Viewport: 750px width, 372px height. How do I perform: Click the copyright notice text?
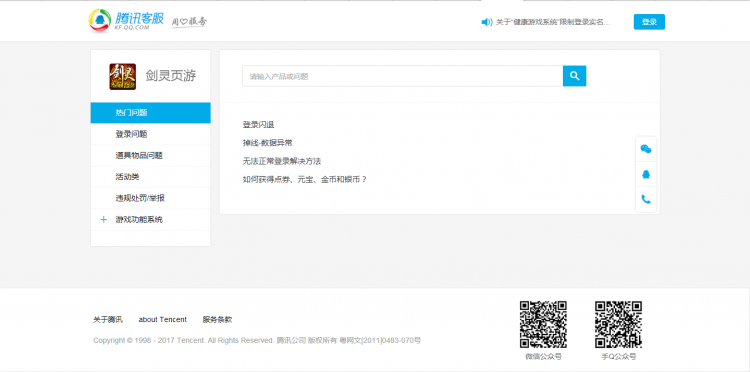[x=257, y=340]
